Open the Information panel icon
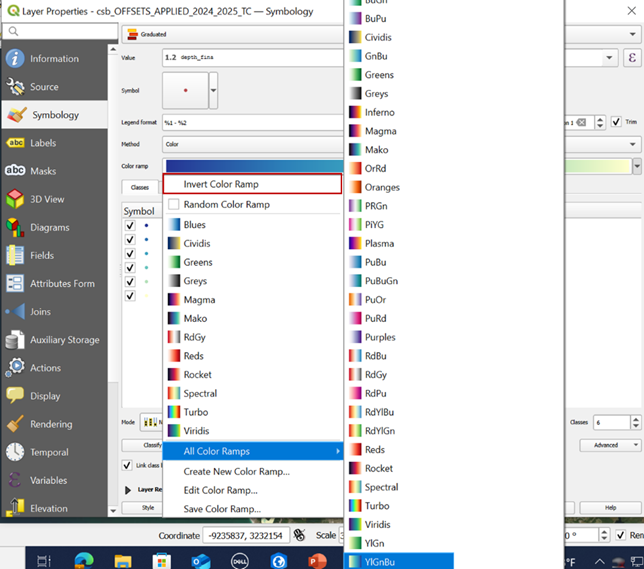644x569 pixels. pyautogui.click(x=15, y=59)
